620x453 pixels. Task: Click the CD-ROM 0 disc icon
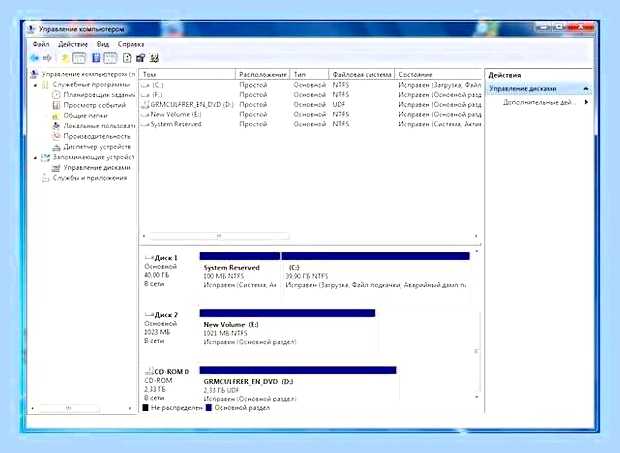click(x=149, y=372)
